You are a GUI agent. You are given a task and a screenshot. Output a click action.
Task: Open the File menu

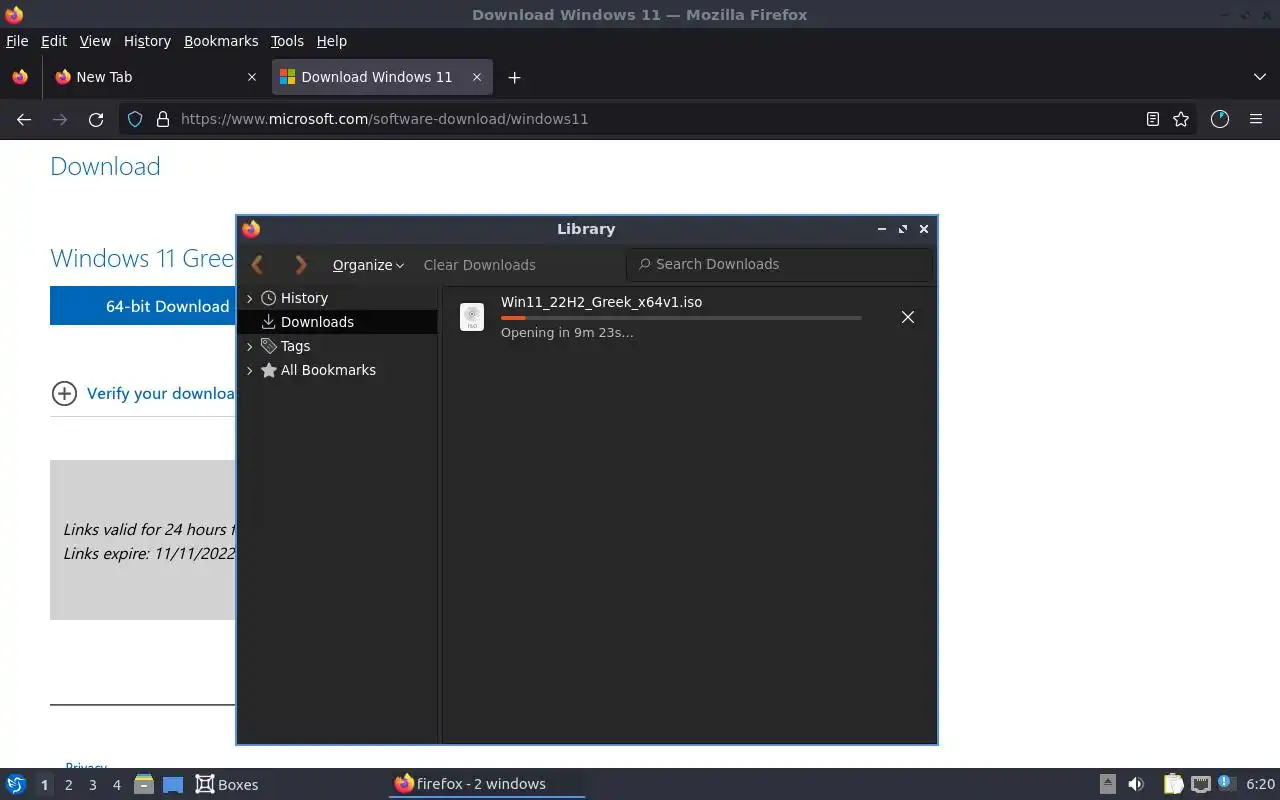point(17,41)
